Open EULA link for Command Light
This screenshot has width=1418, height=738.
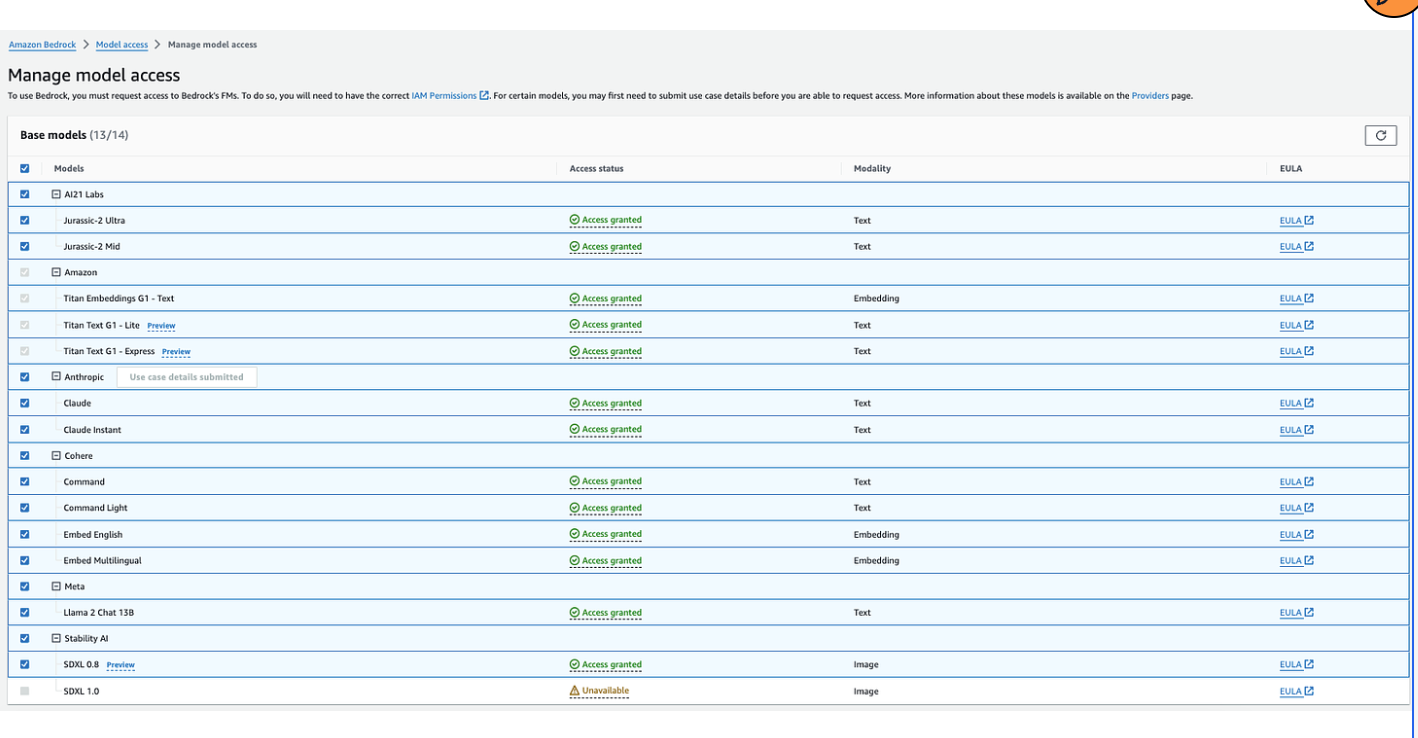1296,508
